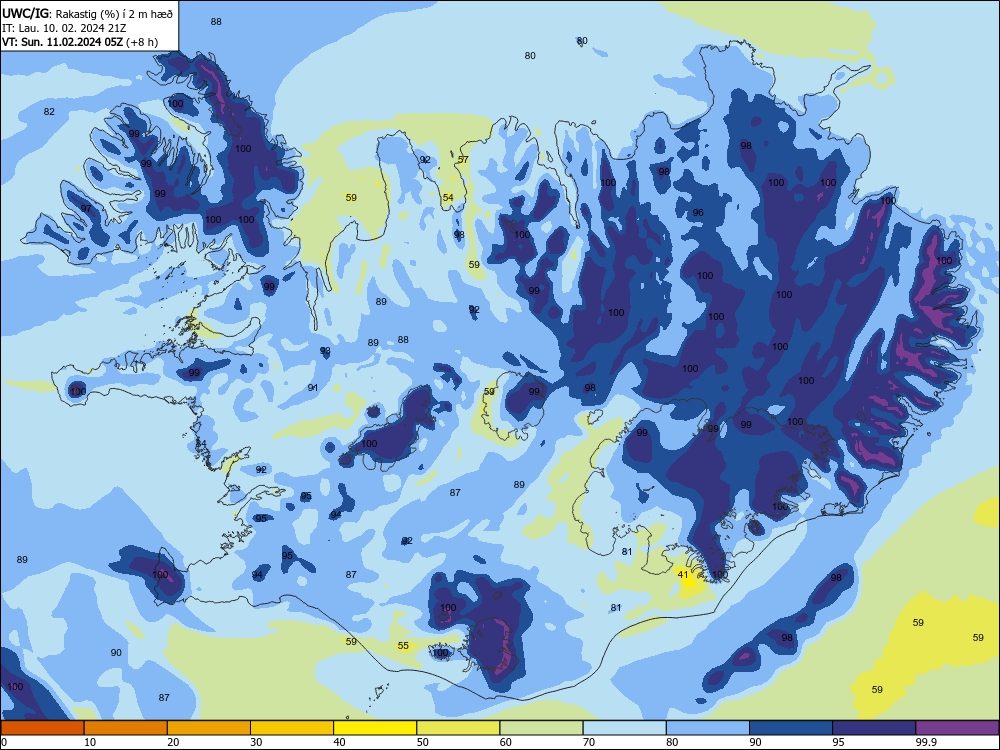Click the '55' humidity value on the map

click(403, 645)
